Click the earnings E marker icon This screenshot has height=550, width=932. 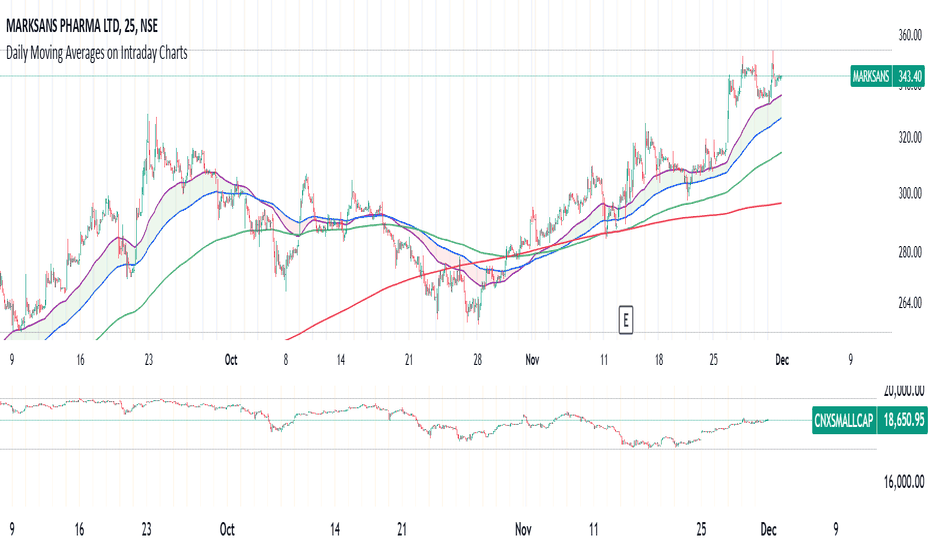[625, 320]
